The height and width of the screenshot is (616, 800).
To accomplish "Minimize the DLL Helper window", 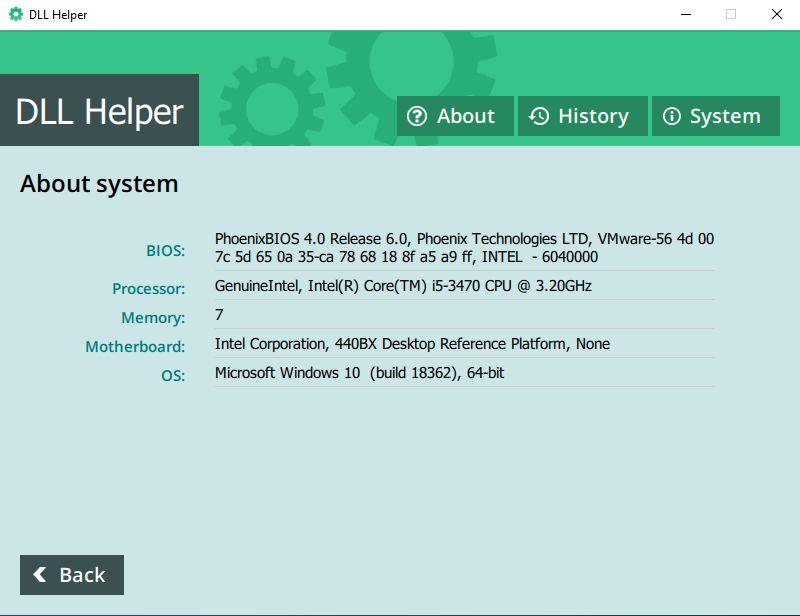I will pos(686,14).
